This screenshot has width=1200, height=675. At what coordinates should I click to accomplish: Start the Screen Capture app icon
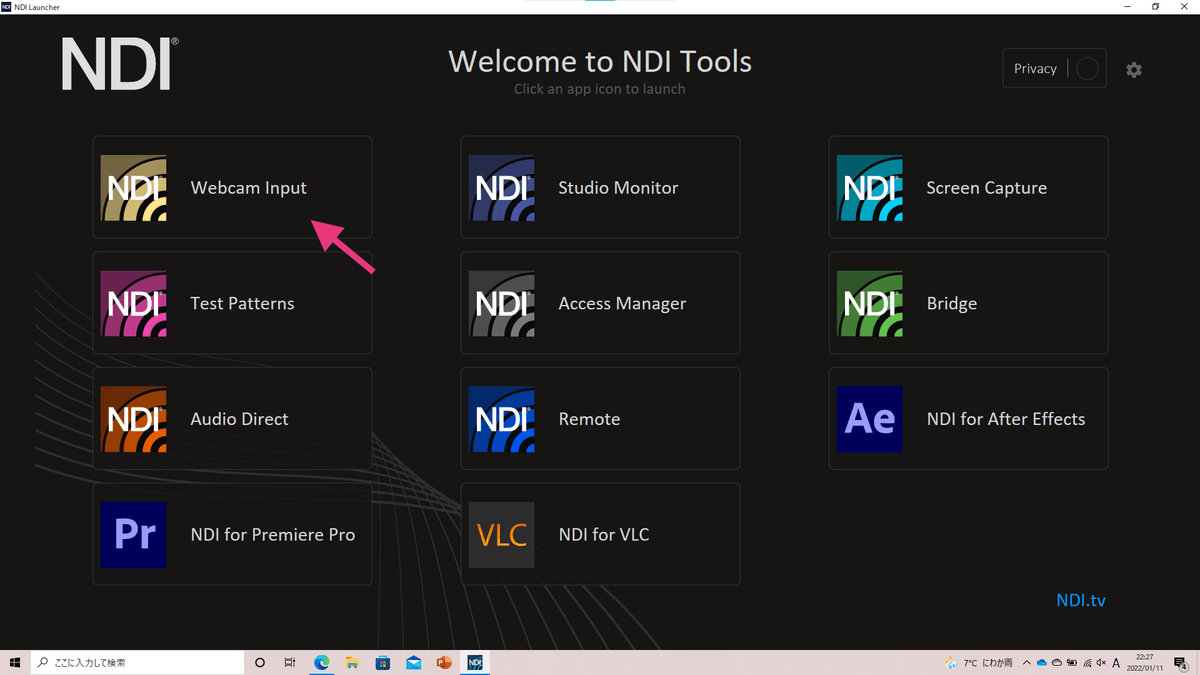click(x=870, y=188)
